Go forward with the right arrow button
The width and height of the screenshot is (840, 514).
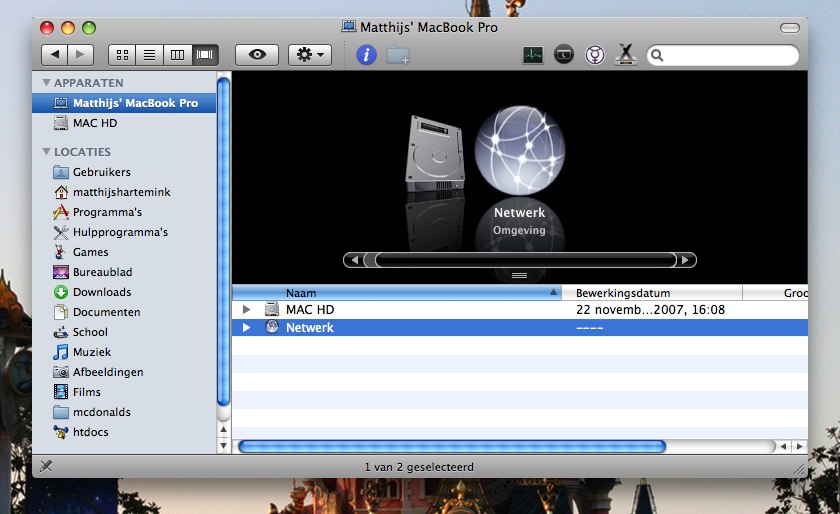(x=80, y=55)
